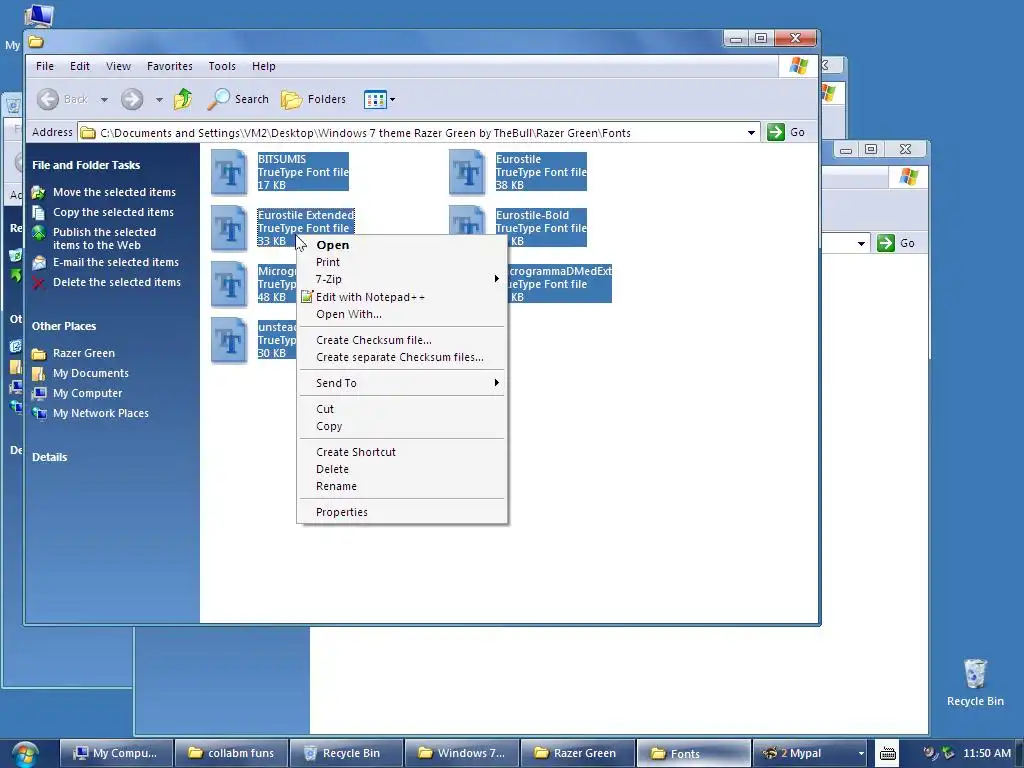Click the Windows Start orb
Viewport: 1024px width, 768px height.
pos(25,754)
